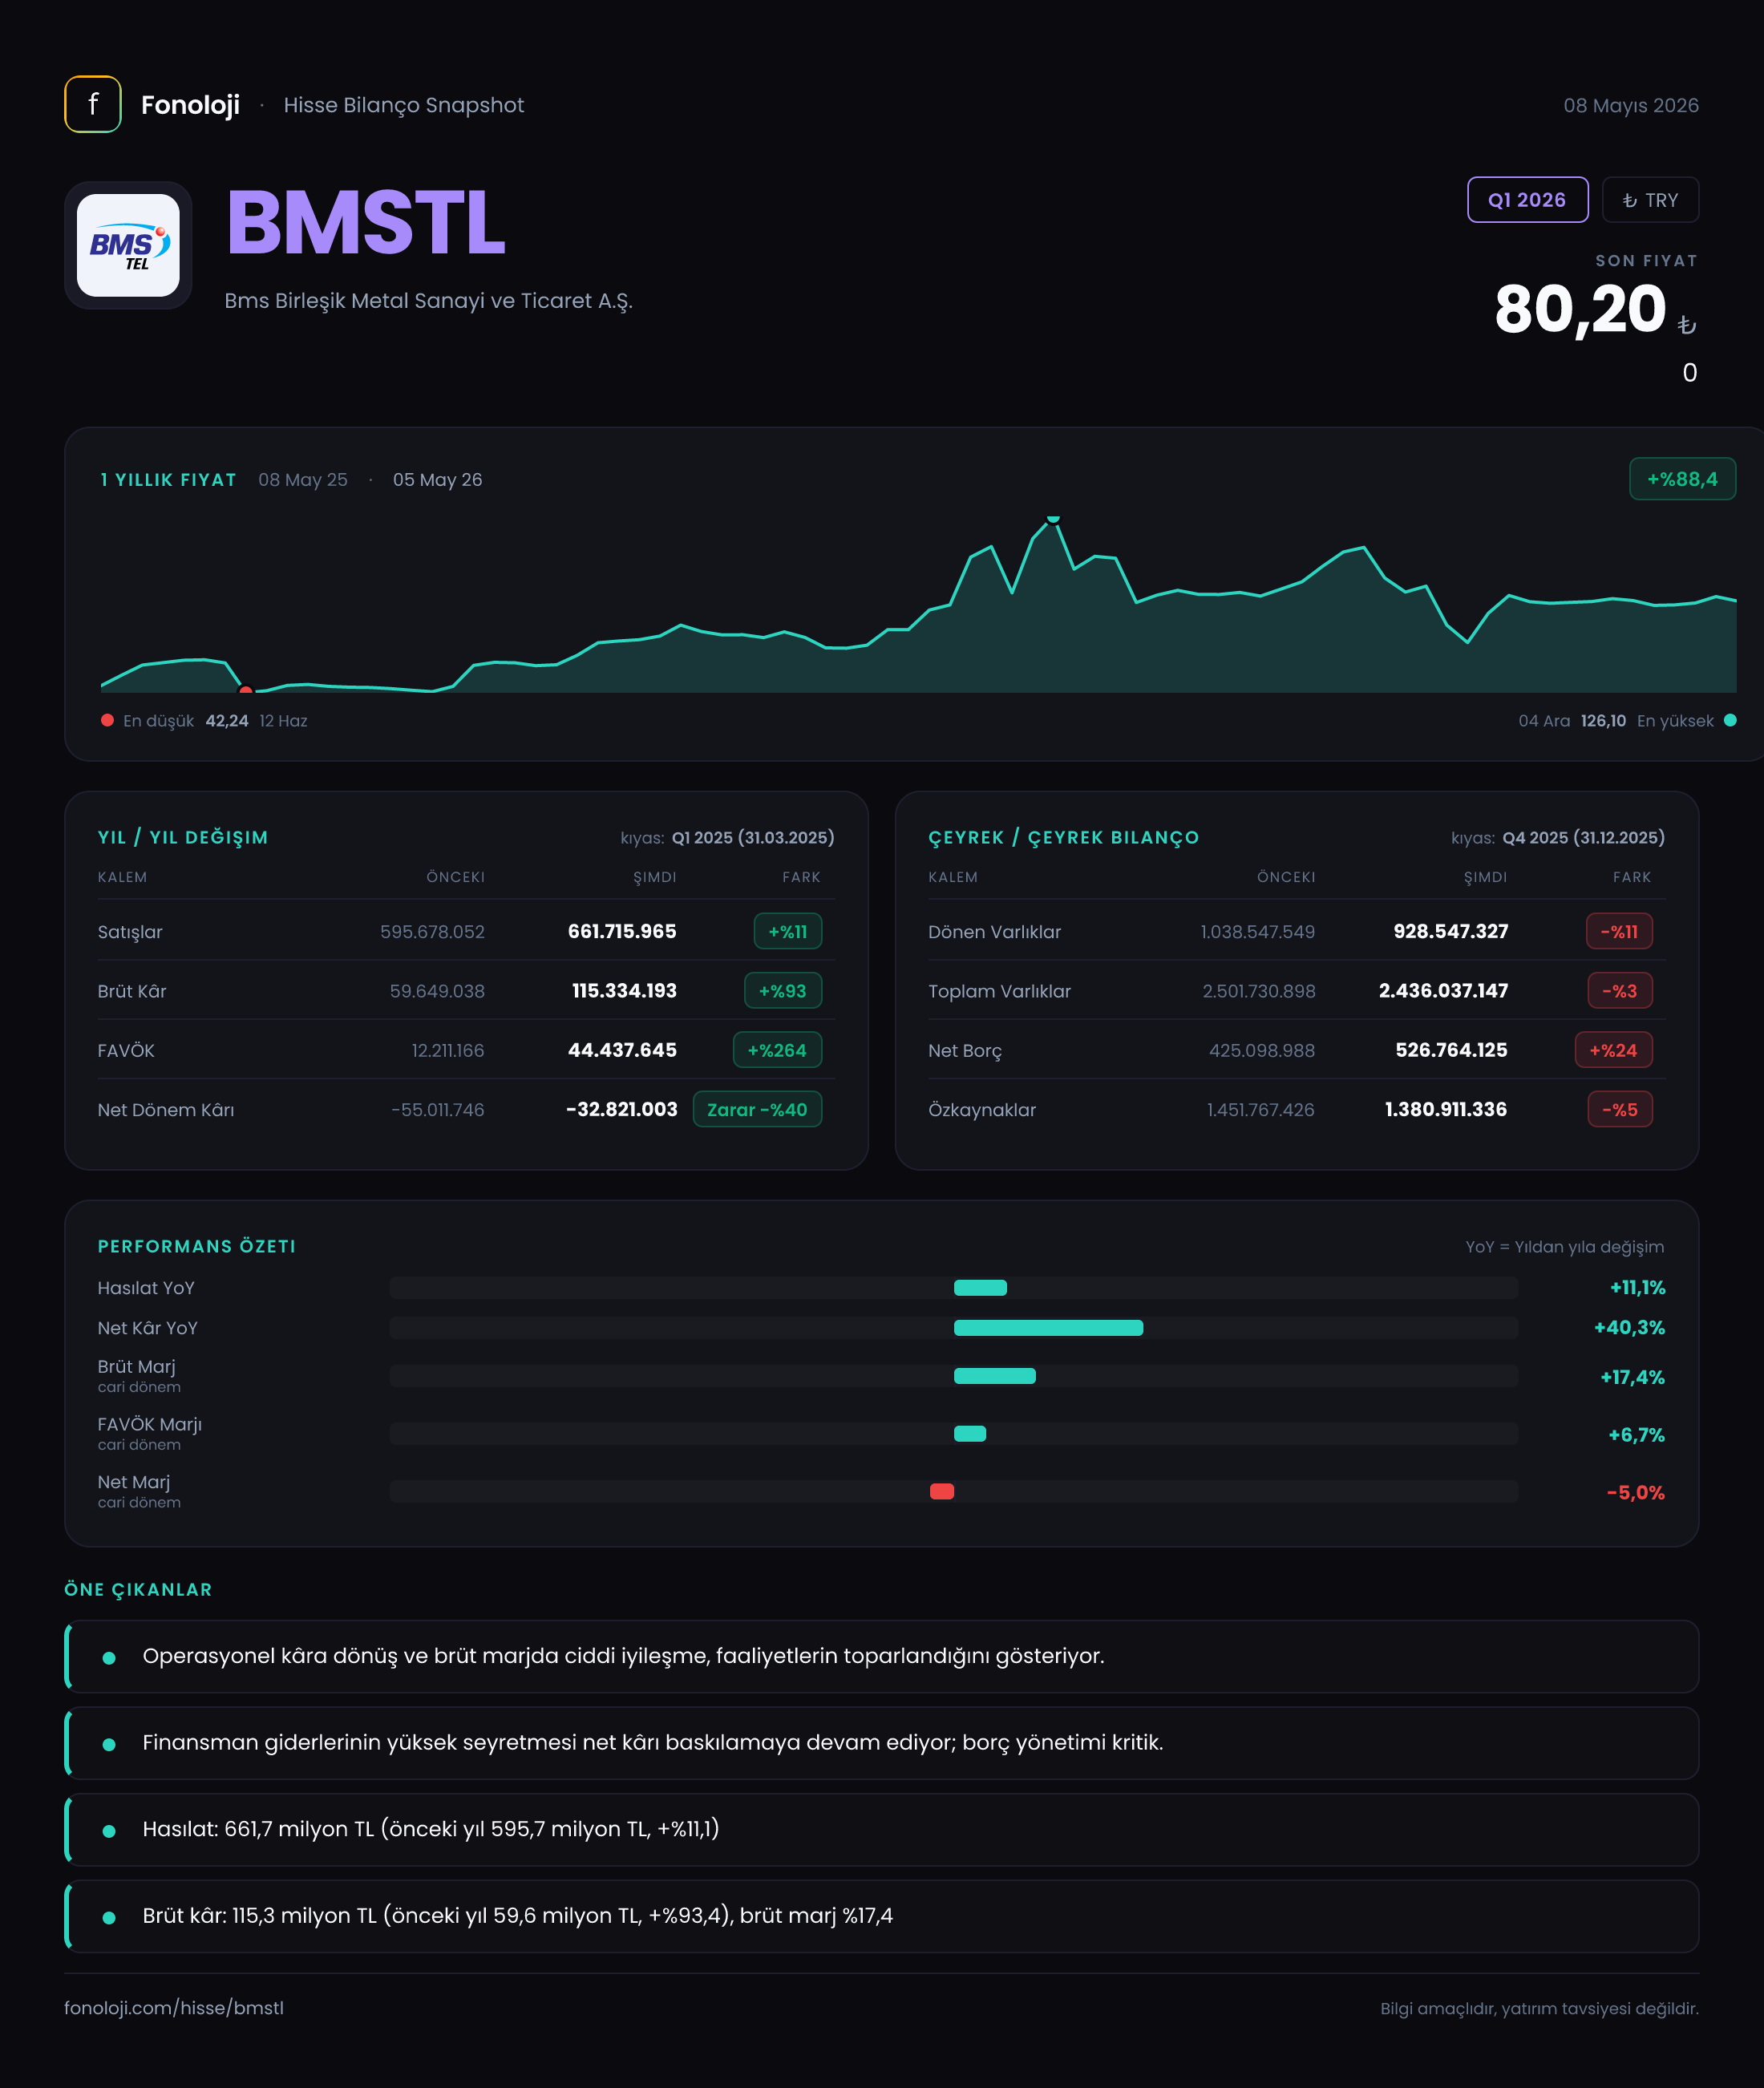The image size is (1764, 2088).
Task: Click the Zarar -%40 badge
Action: (x=757, y=1109)
